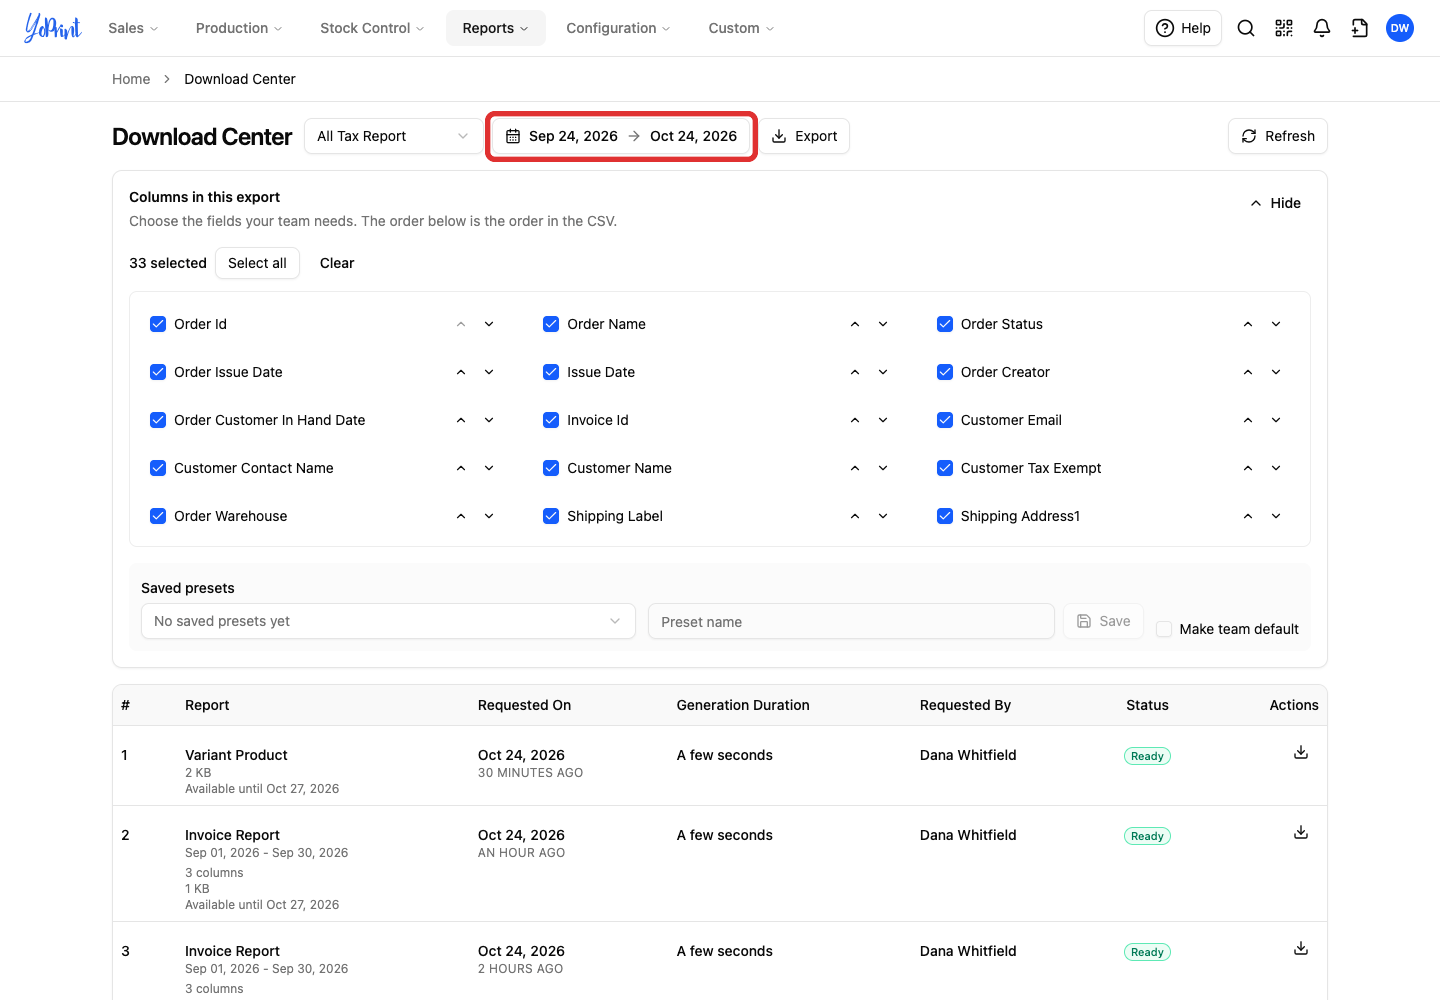Open the saved presets dropdown
This screenshot has width=1440, height=1000.
pos(388,621)
